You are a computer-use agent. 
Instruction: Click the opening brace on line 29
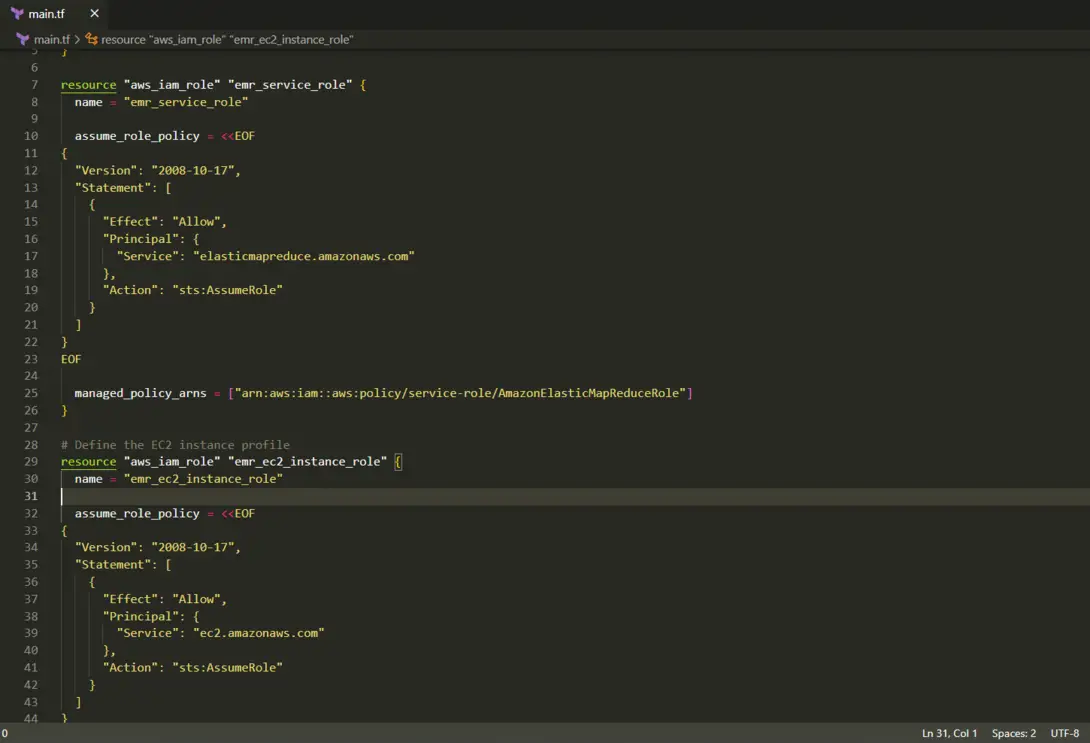pos(398,462)
